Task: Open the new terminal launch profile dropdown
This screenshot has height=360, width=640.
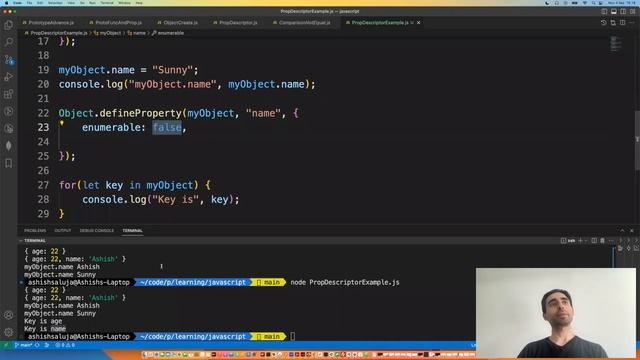Action: pyautogui.click(x=586, y=240)
